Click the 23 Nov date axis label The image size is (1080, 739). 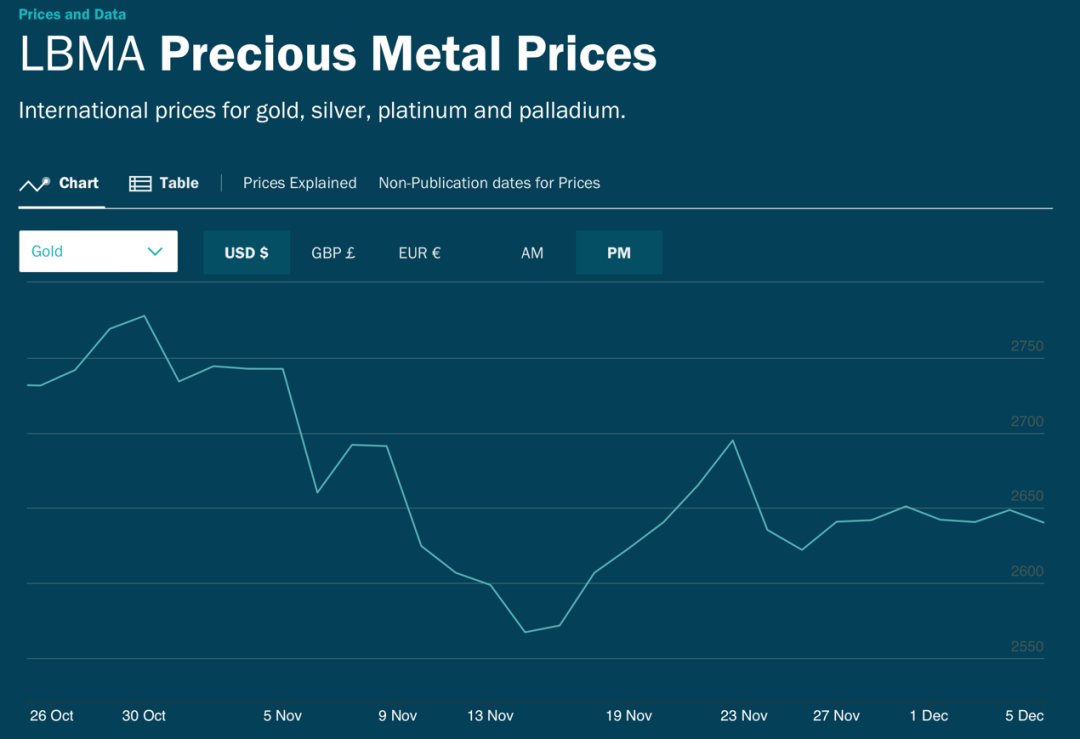coord(744,716)
